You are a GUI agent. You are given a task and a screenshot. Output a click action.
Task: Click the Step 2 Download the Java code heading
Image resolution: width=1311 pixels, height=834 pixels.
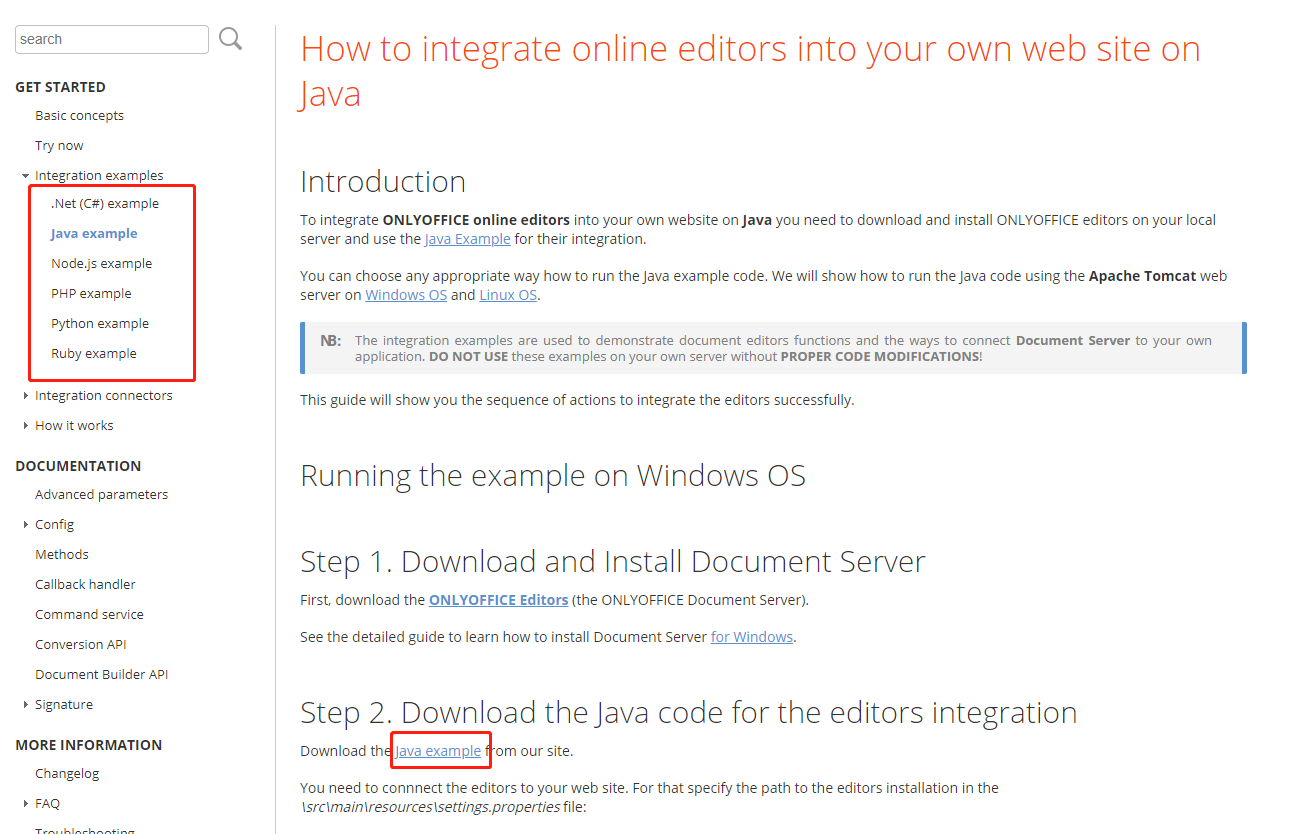click(689, 712)
